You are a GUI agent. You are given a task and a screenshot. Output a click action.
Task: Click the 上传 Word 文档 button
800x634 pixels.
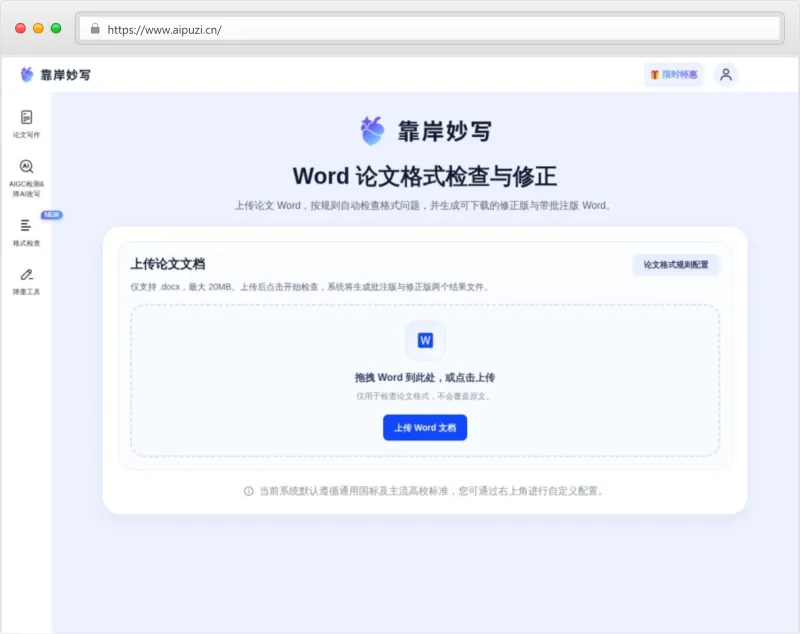(425, 427)
